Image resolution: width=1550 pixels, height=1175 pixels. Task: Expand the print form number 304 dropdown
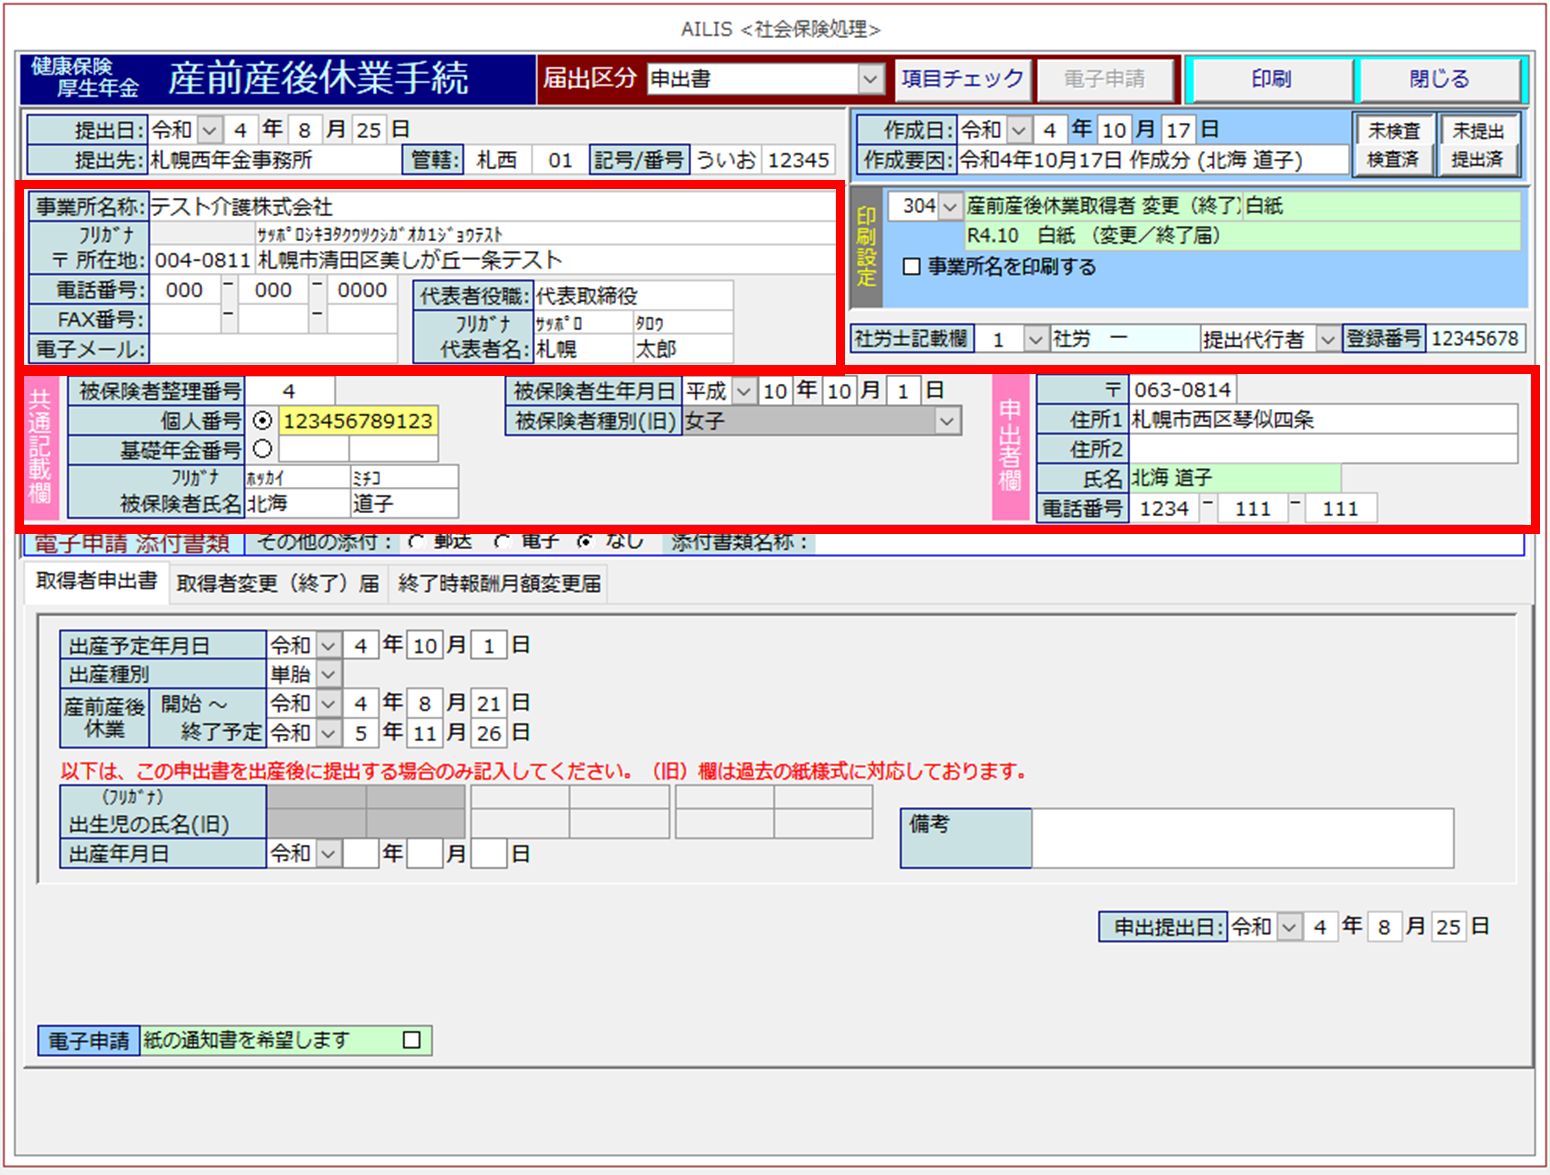(950, 206)
